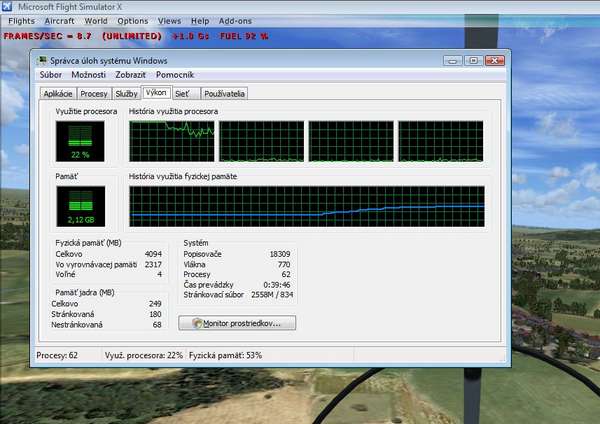Click the CPU usage gauge showing 22 %
This screenshot has height=424, width=600.
click(80, 141)
